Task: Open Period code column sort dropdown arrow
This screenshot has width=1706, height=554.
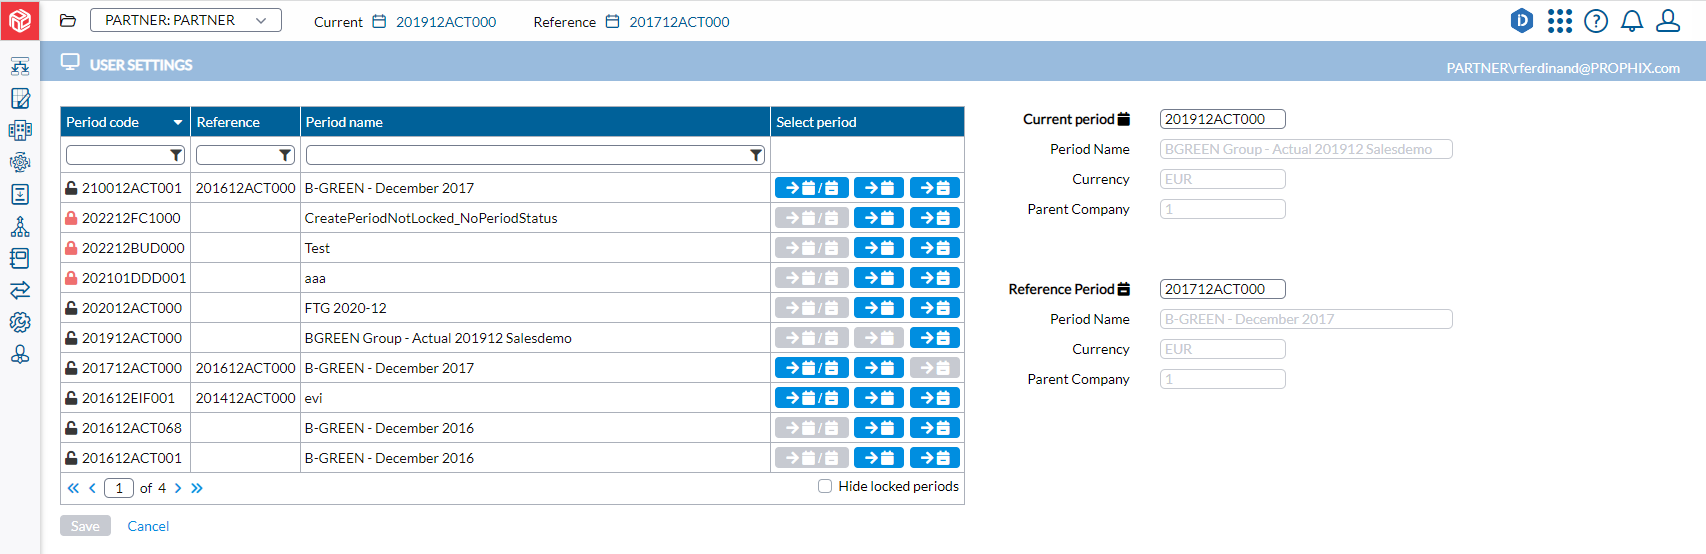Action: [178, 122]
